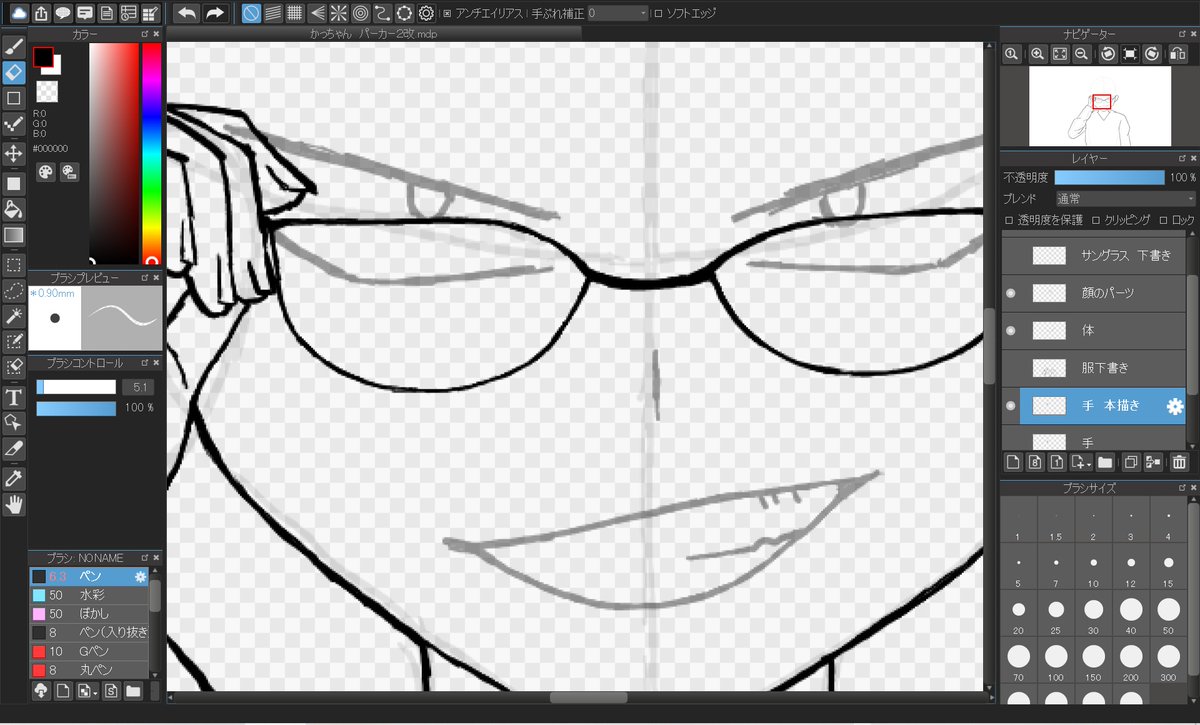Click the Navigator preview thumbnail
Viewport: 1200px width, 725px height.
click(x=1099, y=106)
